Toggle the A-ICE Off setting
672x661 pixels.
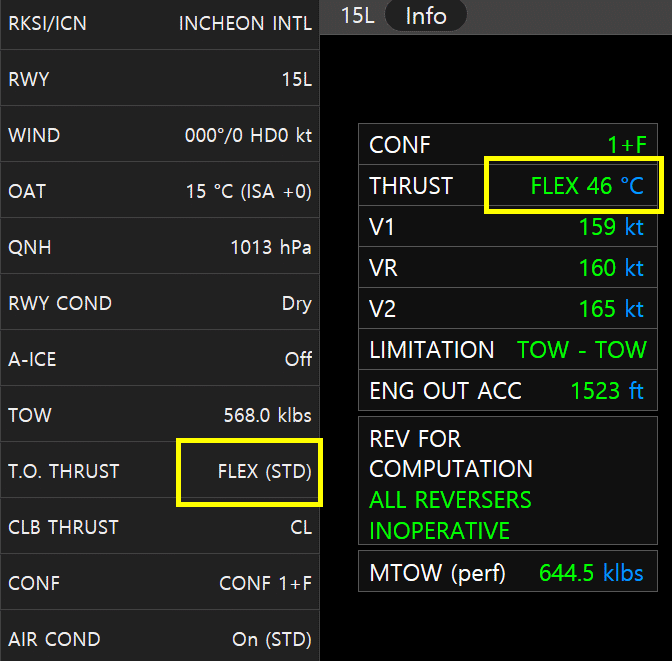(160, 359)
